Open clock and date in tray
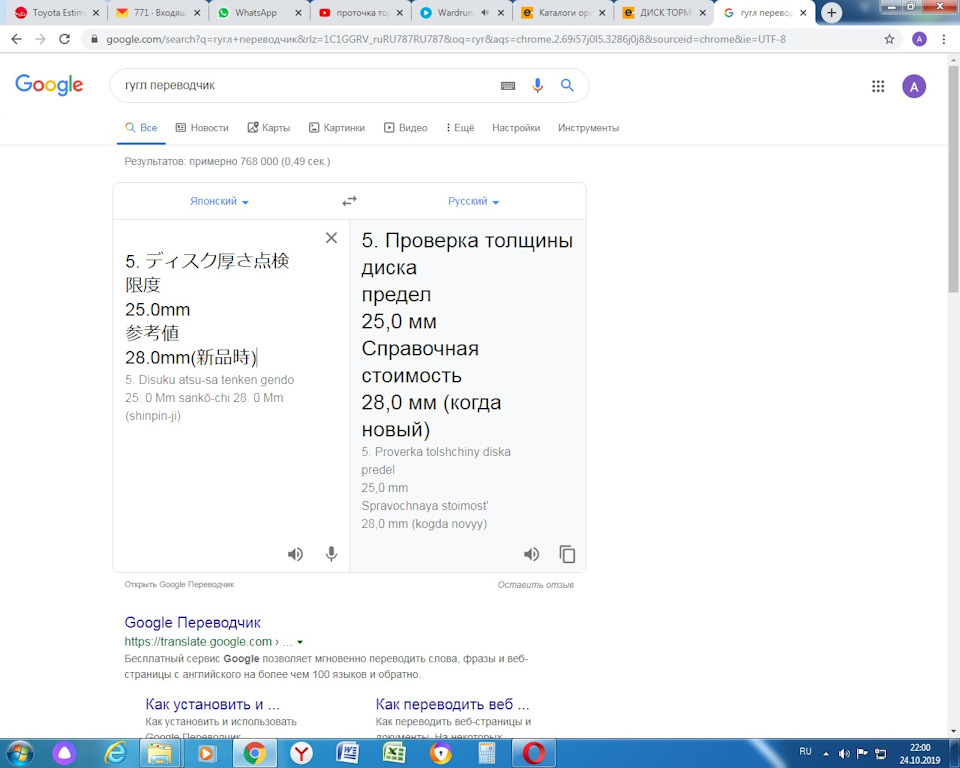The height and width of the screenshot is (768, 960). click(920, 753)
